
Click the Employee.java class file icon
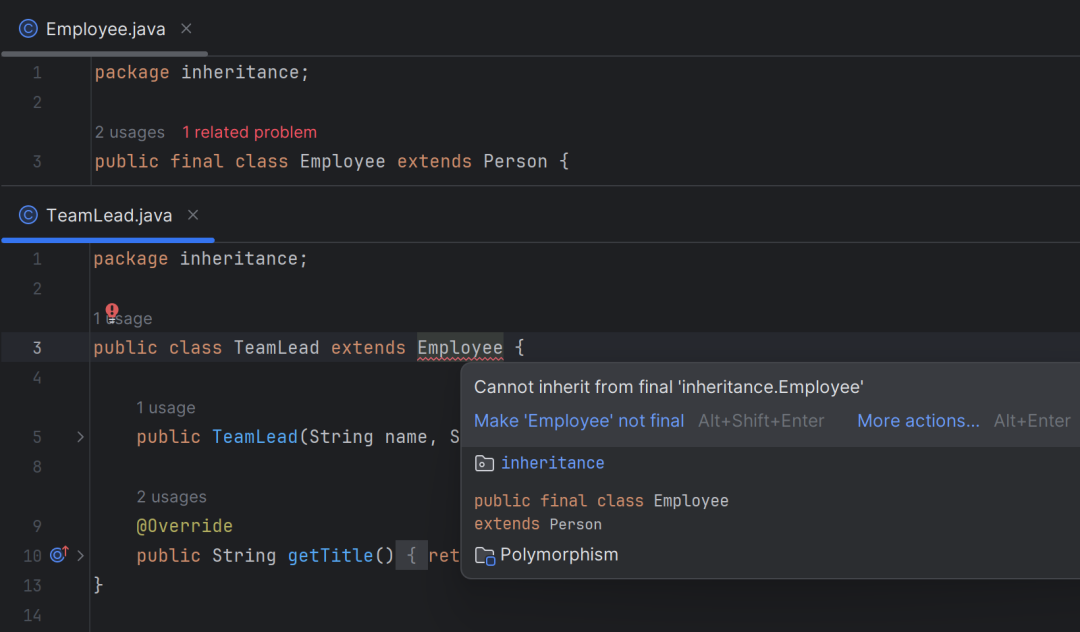[28, 29]
